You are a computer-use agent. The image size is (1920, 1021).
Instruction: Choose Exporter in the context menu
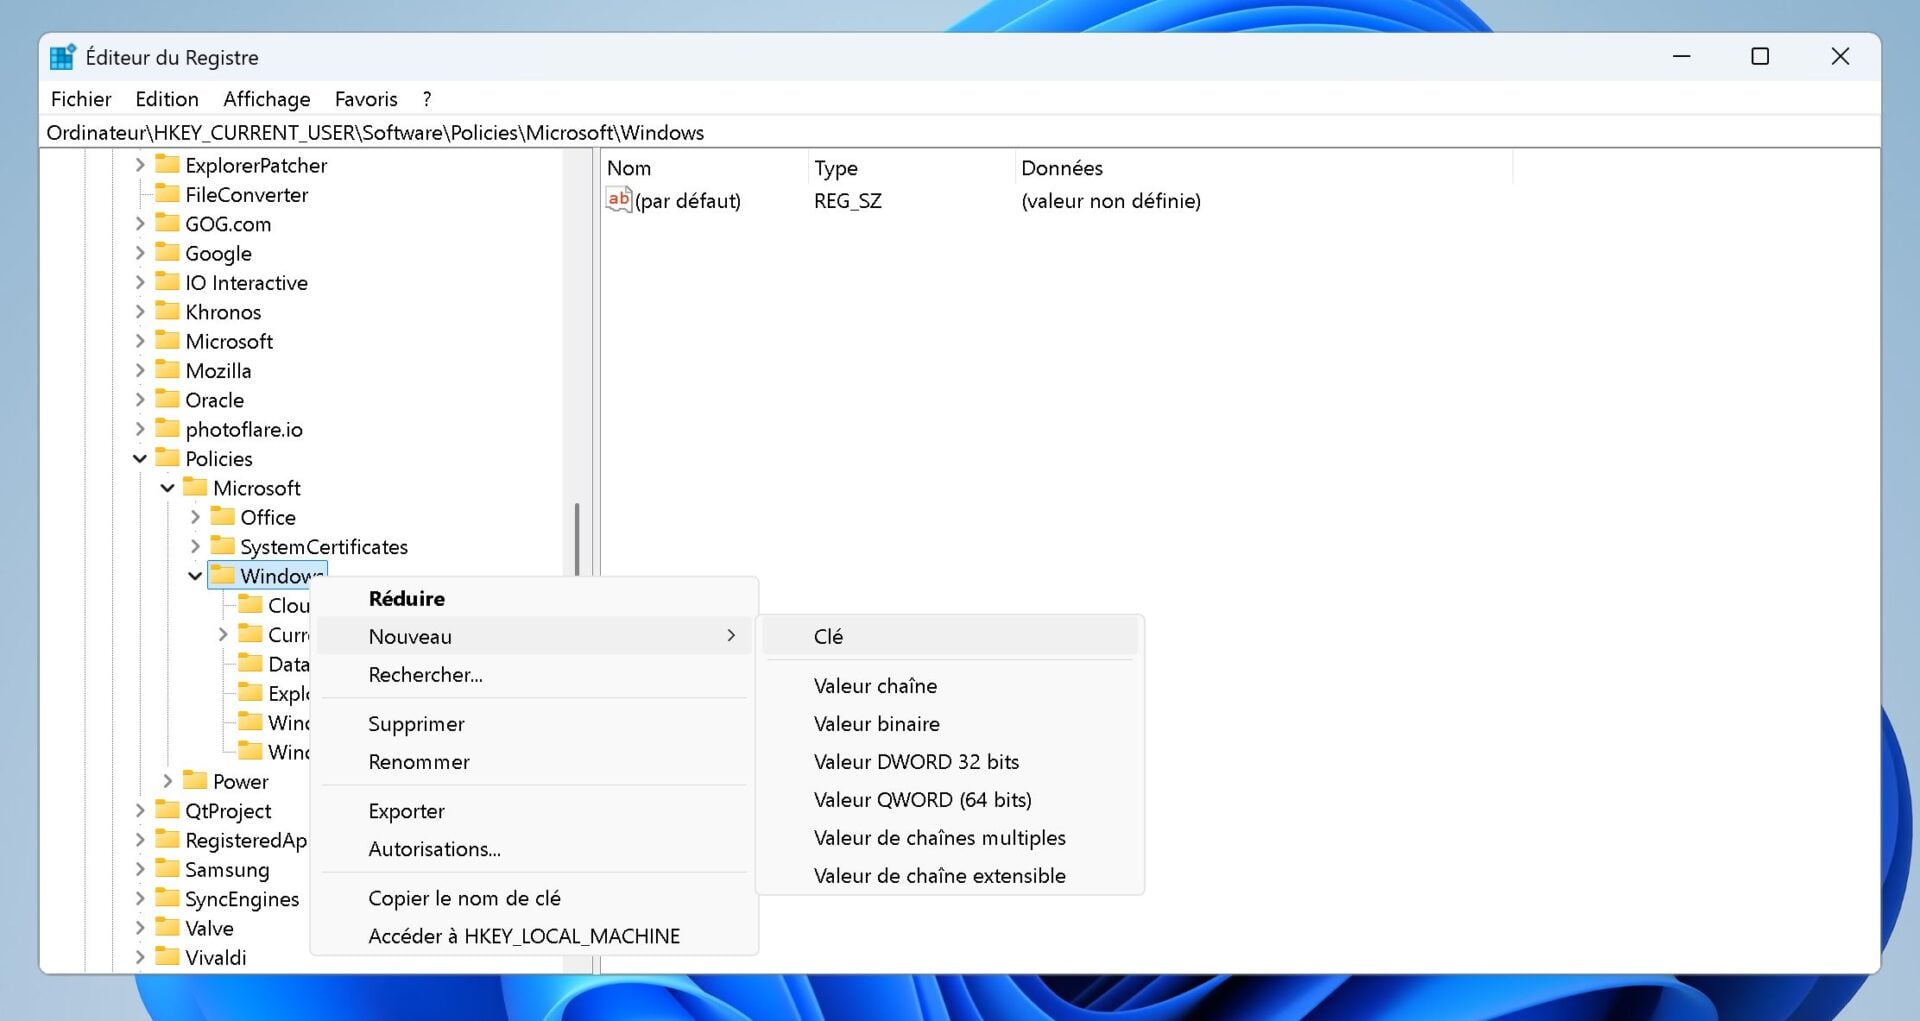(x=534, y=810)
